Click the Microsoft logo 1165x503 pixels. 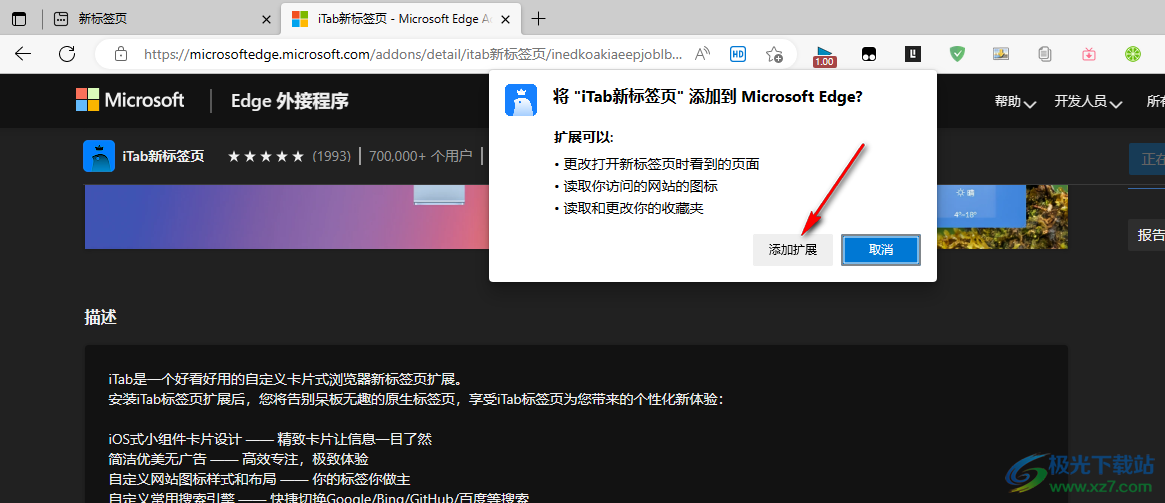coord(130,100)
